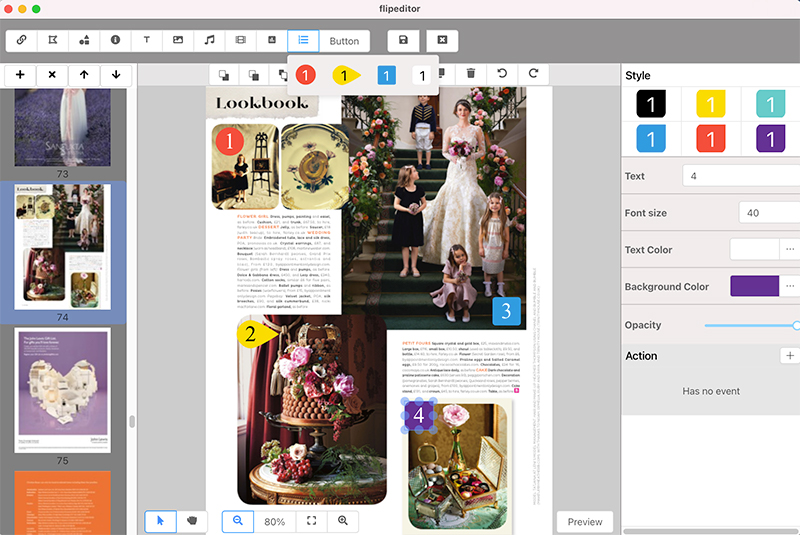
Task: Activate the pointer select tool
Action: (161, 521)
